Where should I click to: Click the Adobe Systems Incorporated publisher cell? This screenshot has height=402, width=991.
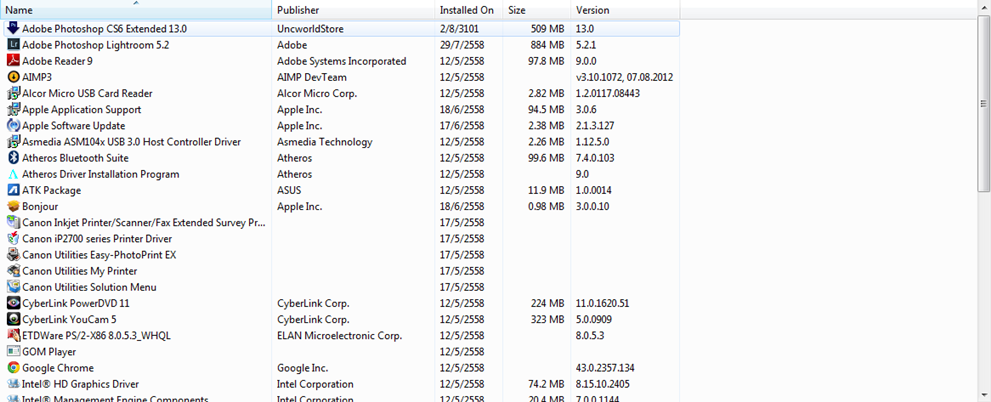point(341,61)
